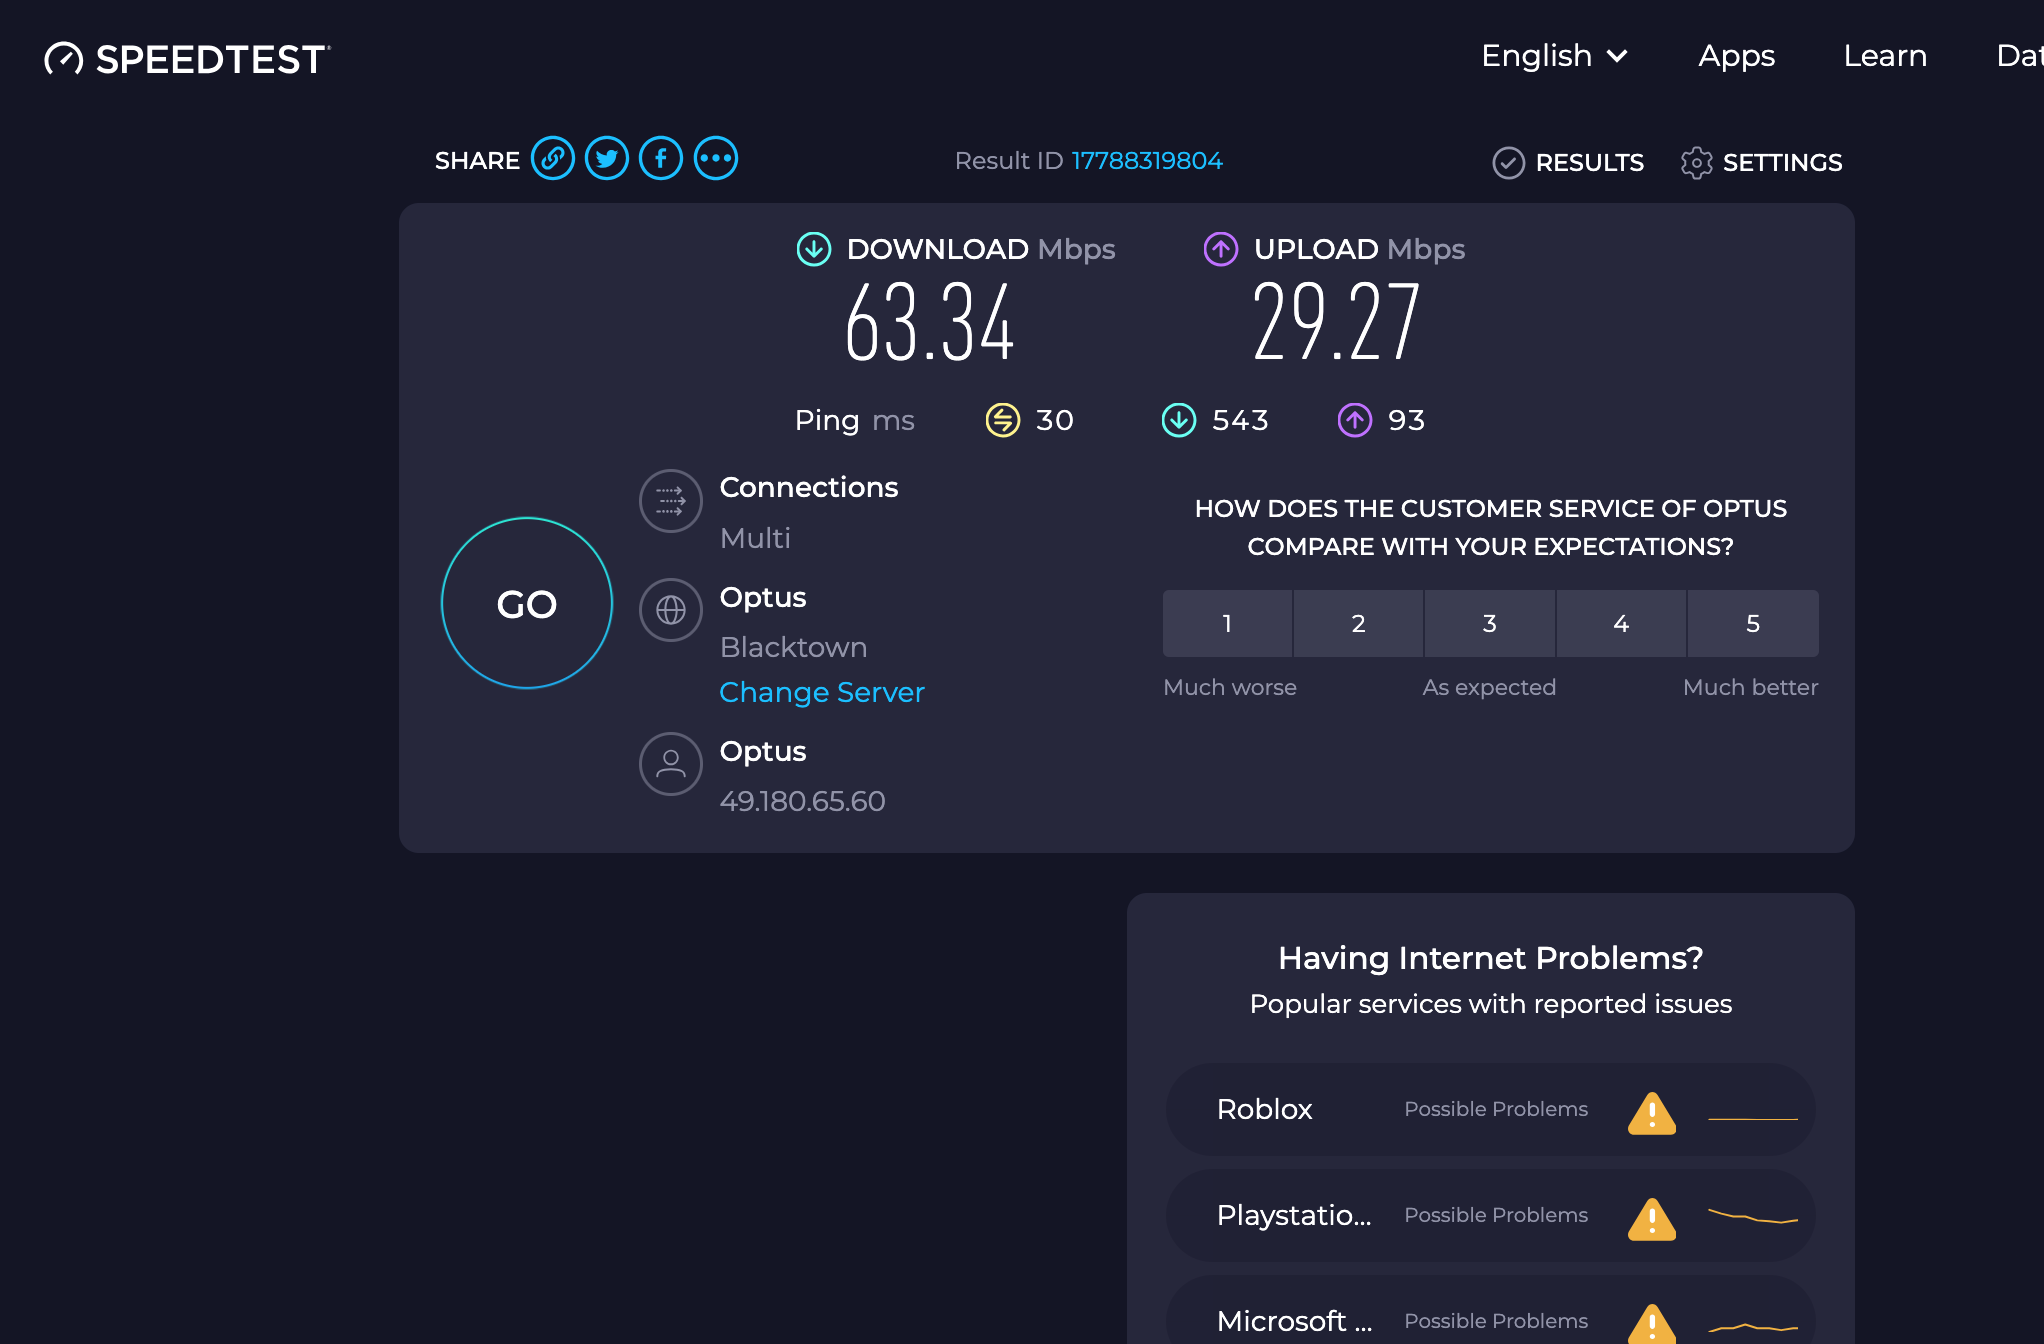Image resolution: width=2044 pixels, height=1344 pixels.
Task: Rate Optus customer service 5
Action: (1753, 623)
